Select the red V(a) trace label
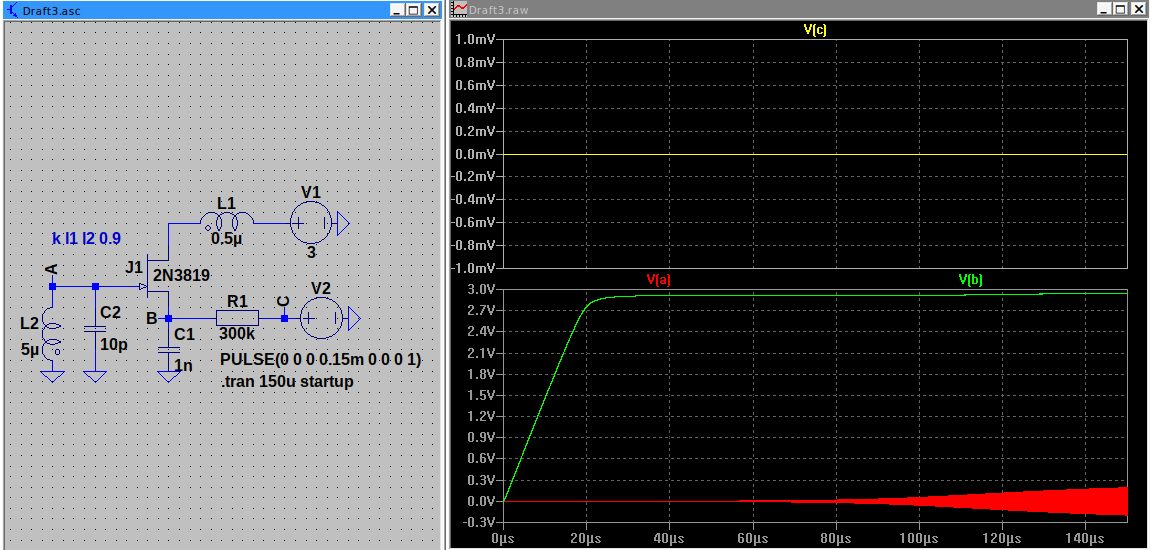 658,280
